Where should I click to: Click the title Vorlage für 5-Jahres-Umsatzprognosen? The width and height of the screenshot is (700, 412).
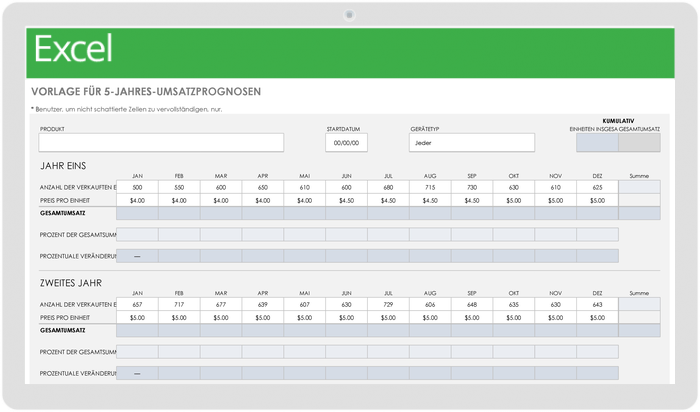pos(146,92)
